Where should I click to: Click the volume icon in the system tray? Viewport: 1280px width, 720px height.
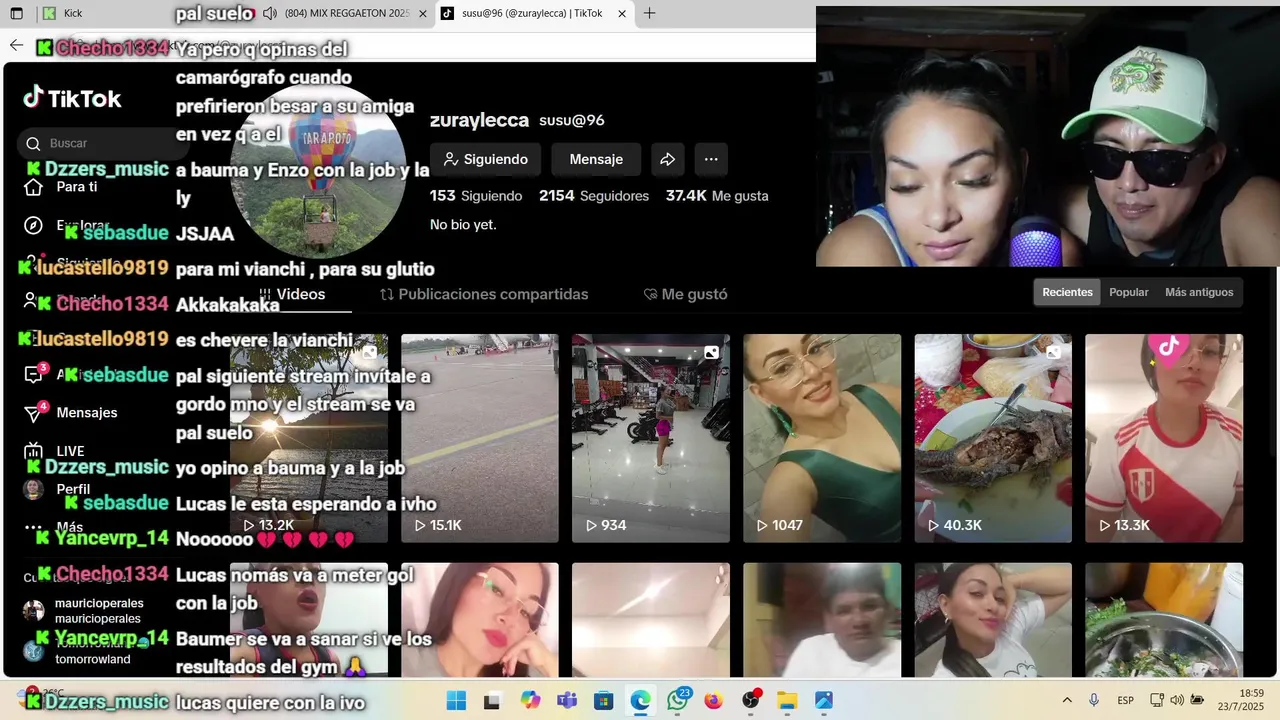[1177, 700]
